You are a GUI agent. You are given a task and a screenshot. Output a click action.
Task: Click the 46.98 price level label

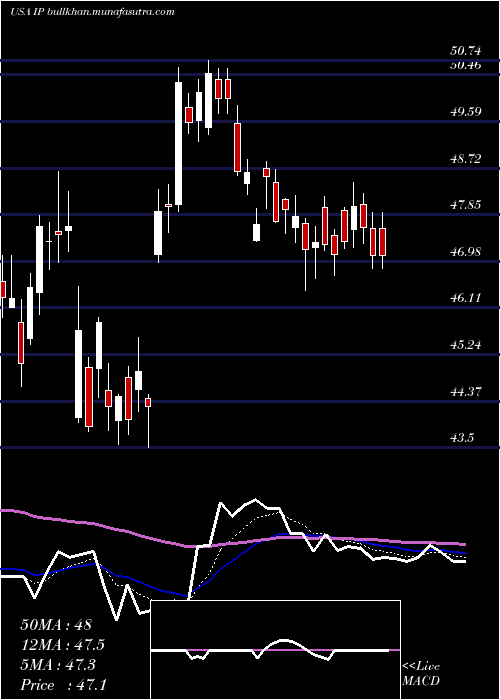pyautogui.click(x=466, y=251)
